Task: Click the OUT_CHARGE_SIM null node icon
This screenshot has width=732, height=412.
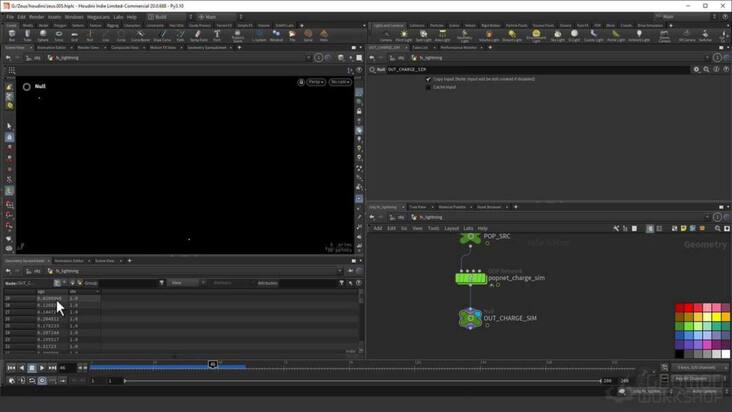Action: pos(470,318)
